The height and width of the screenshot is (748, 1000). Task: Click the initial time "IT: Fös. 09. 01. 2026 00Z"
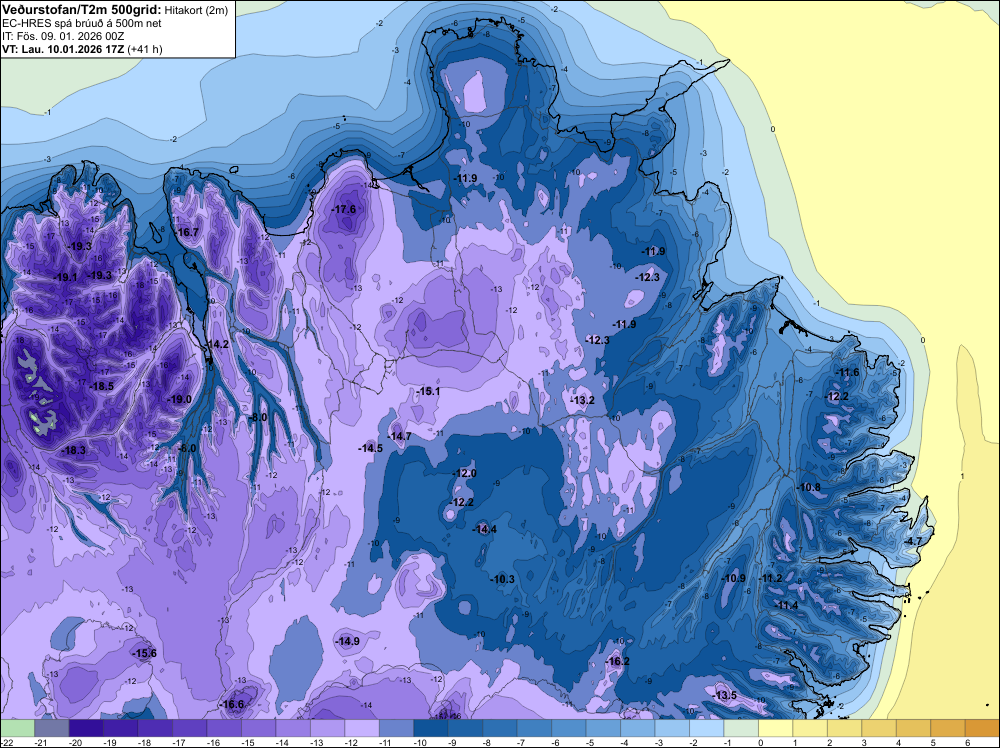coord(63,36)
